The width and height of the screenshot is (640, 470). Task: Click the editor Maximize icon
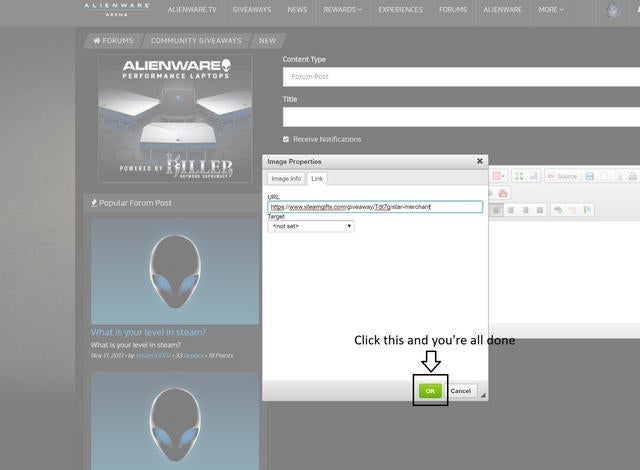(x=519, y=176)
